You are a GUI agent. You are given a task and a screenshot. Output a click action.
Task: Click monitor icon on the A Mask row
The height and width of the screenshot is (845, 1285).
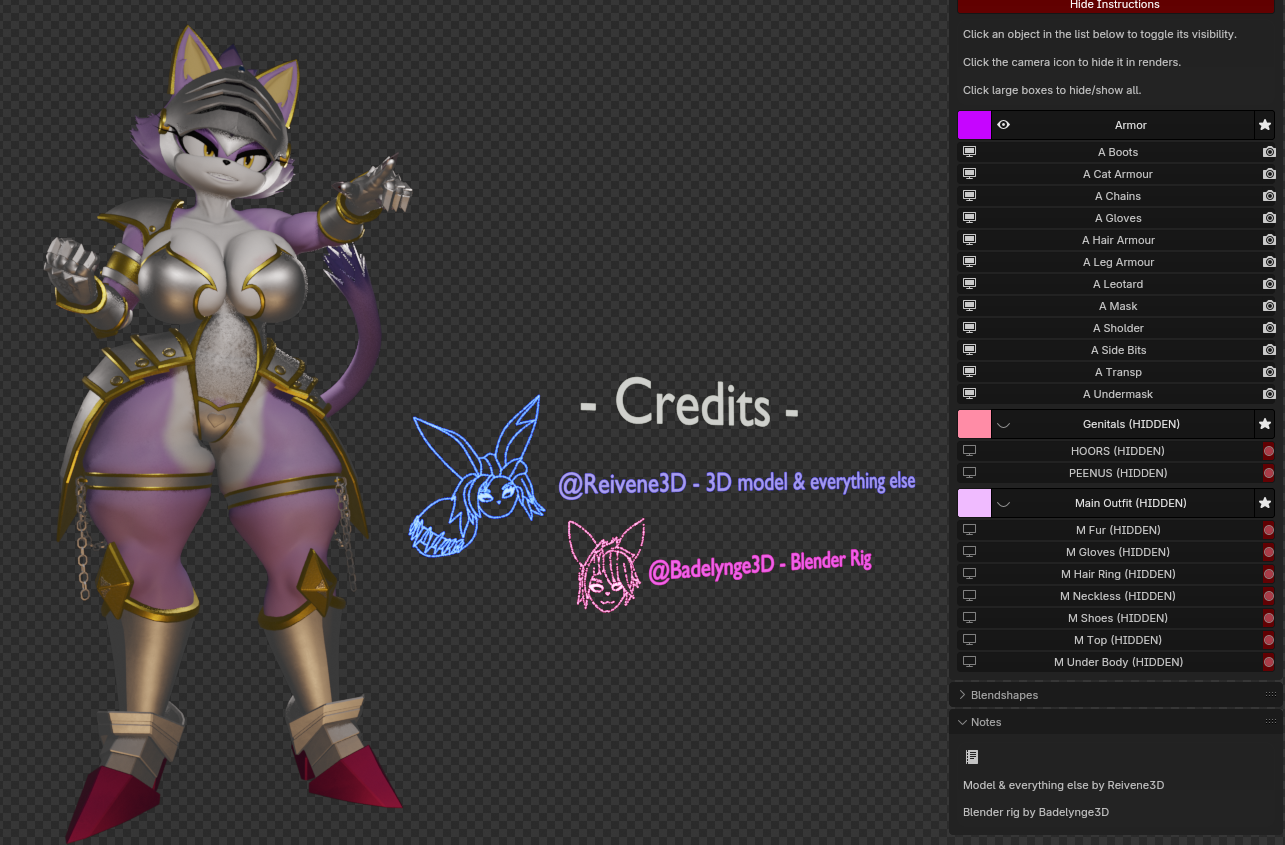pos(969,306)
